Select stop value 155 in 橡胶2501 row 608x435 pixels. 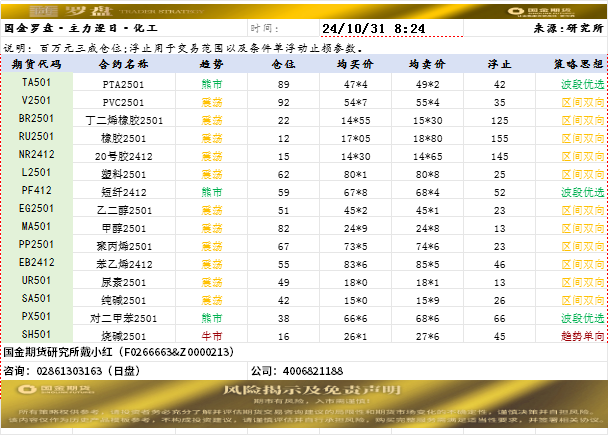499,138
